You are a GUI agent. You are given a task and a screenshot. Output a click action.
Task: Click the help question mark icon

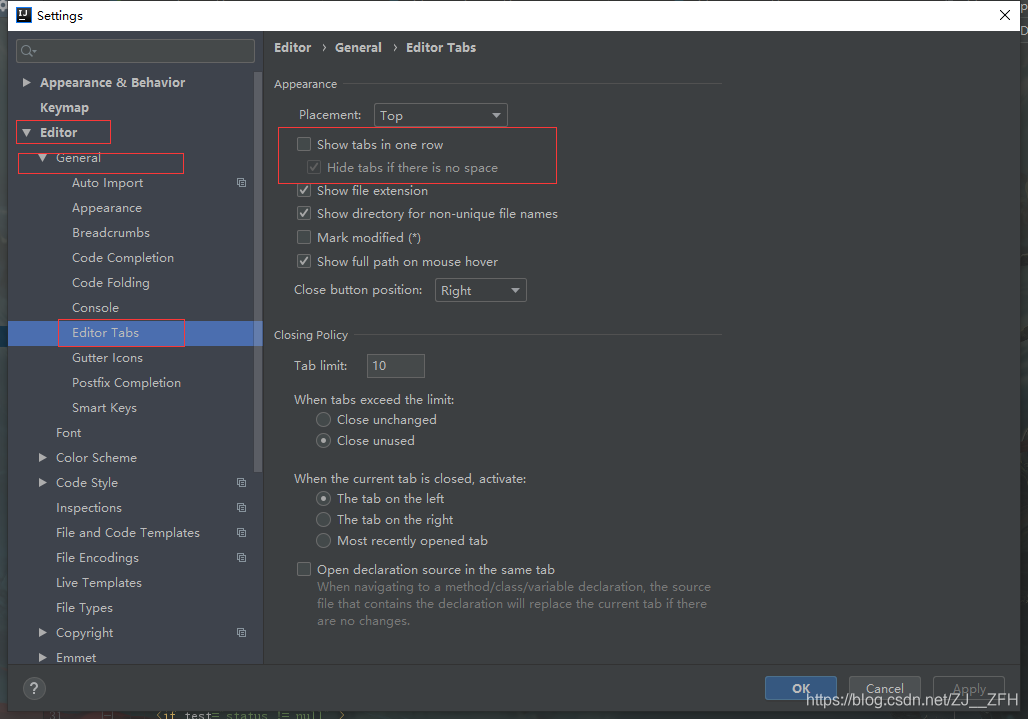34,688
